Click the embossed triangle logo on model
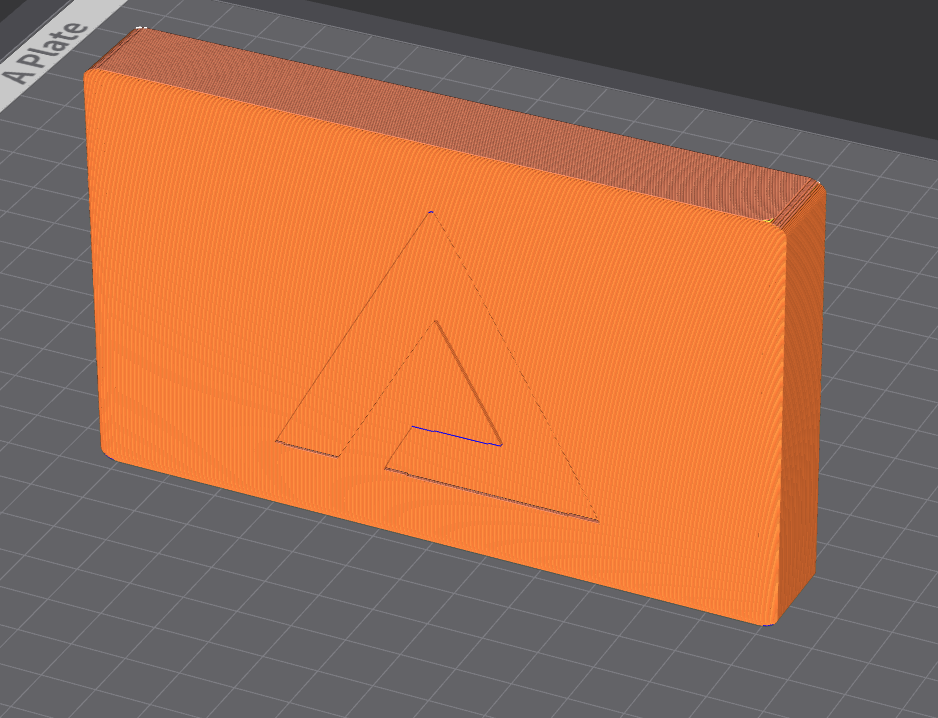The image size is (938, 718). [437, 366]
